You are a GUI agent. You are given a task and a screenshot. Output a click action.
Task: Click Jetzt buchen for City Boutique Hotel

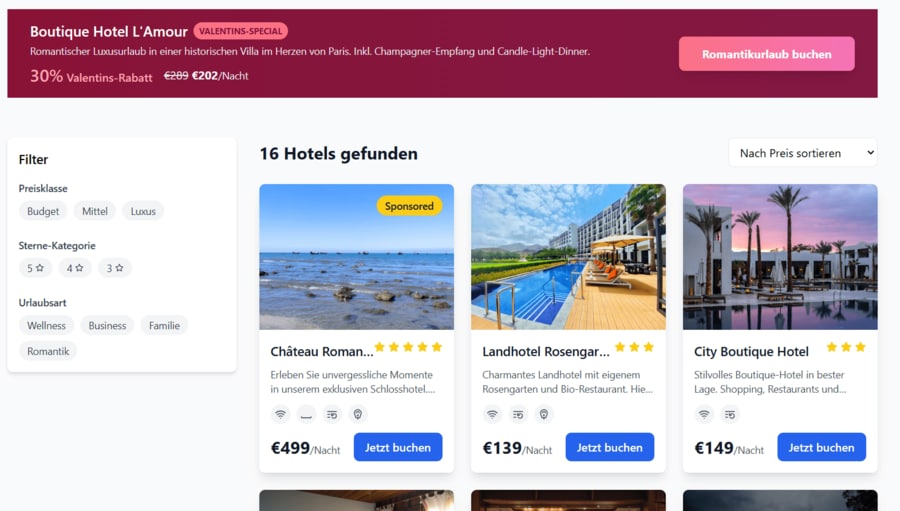coord(821,447)
